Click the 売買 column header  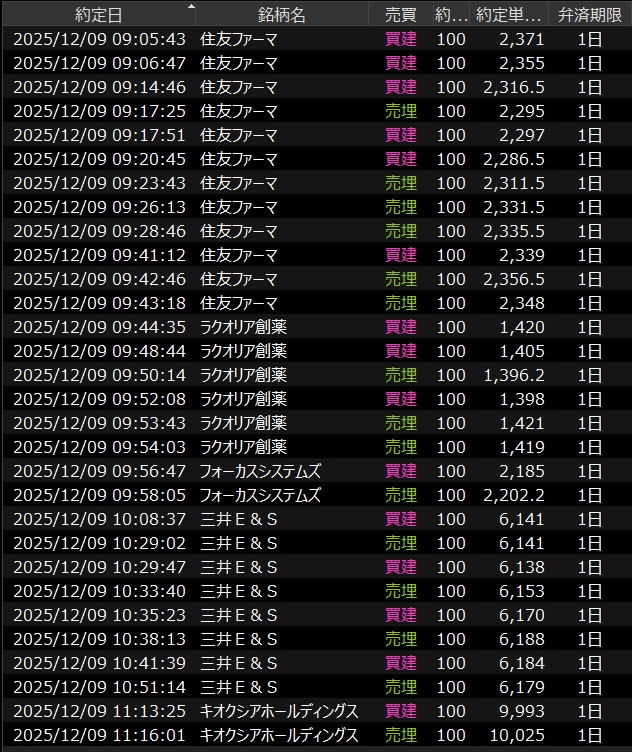[x=400, y=15]
